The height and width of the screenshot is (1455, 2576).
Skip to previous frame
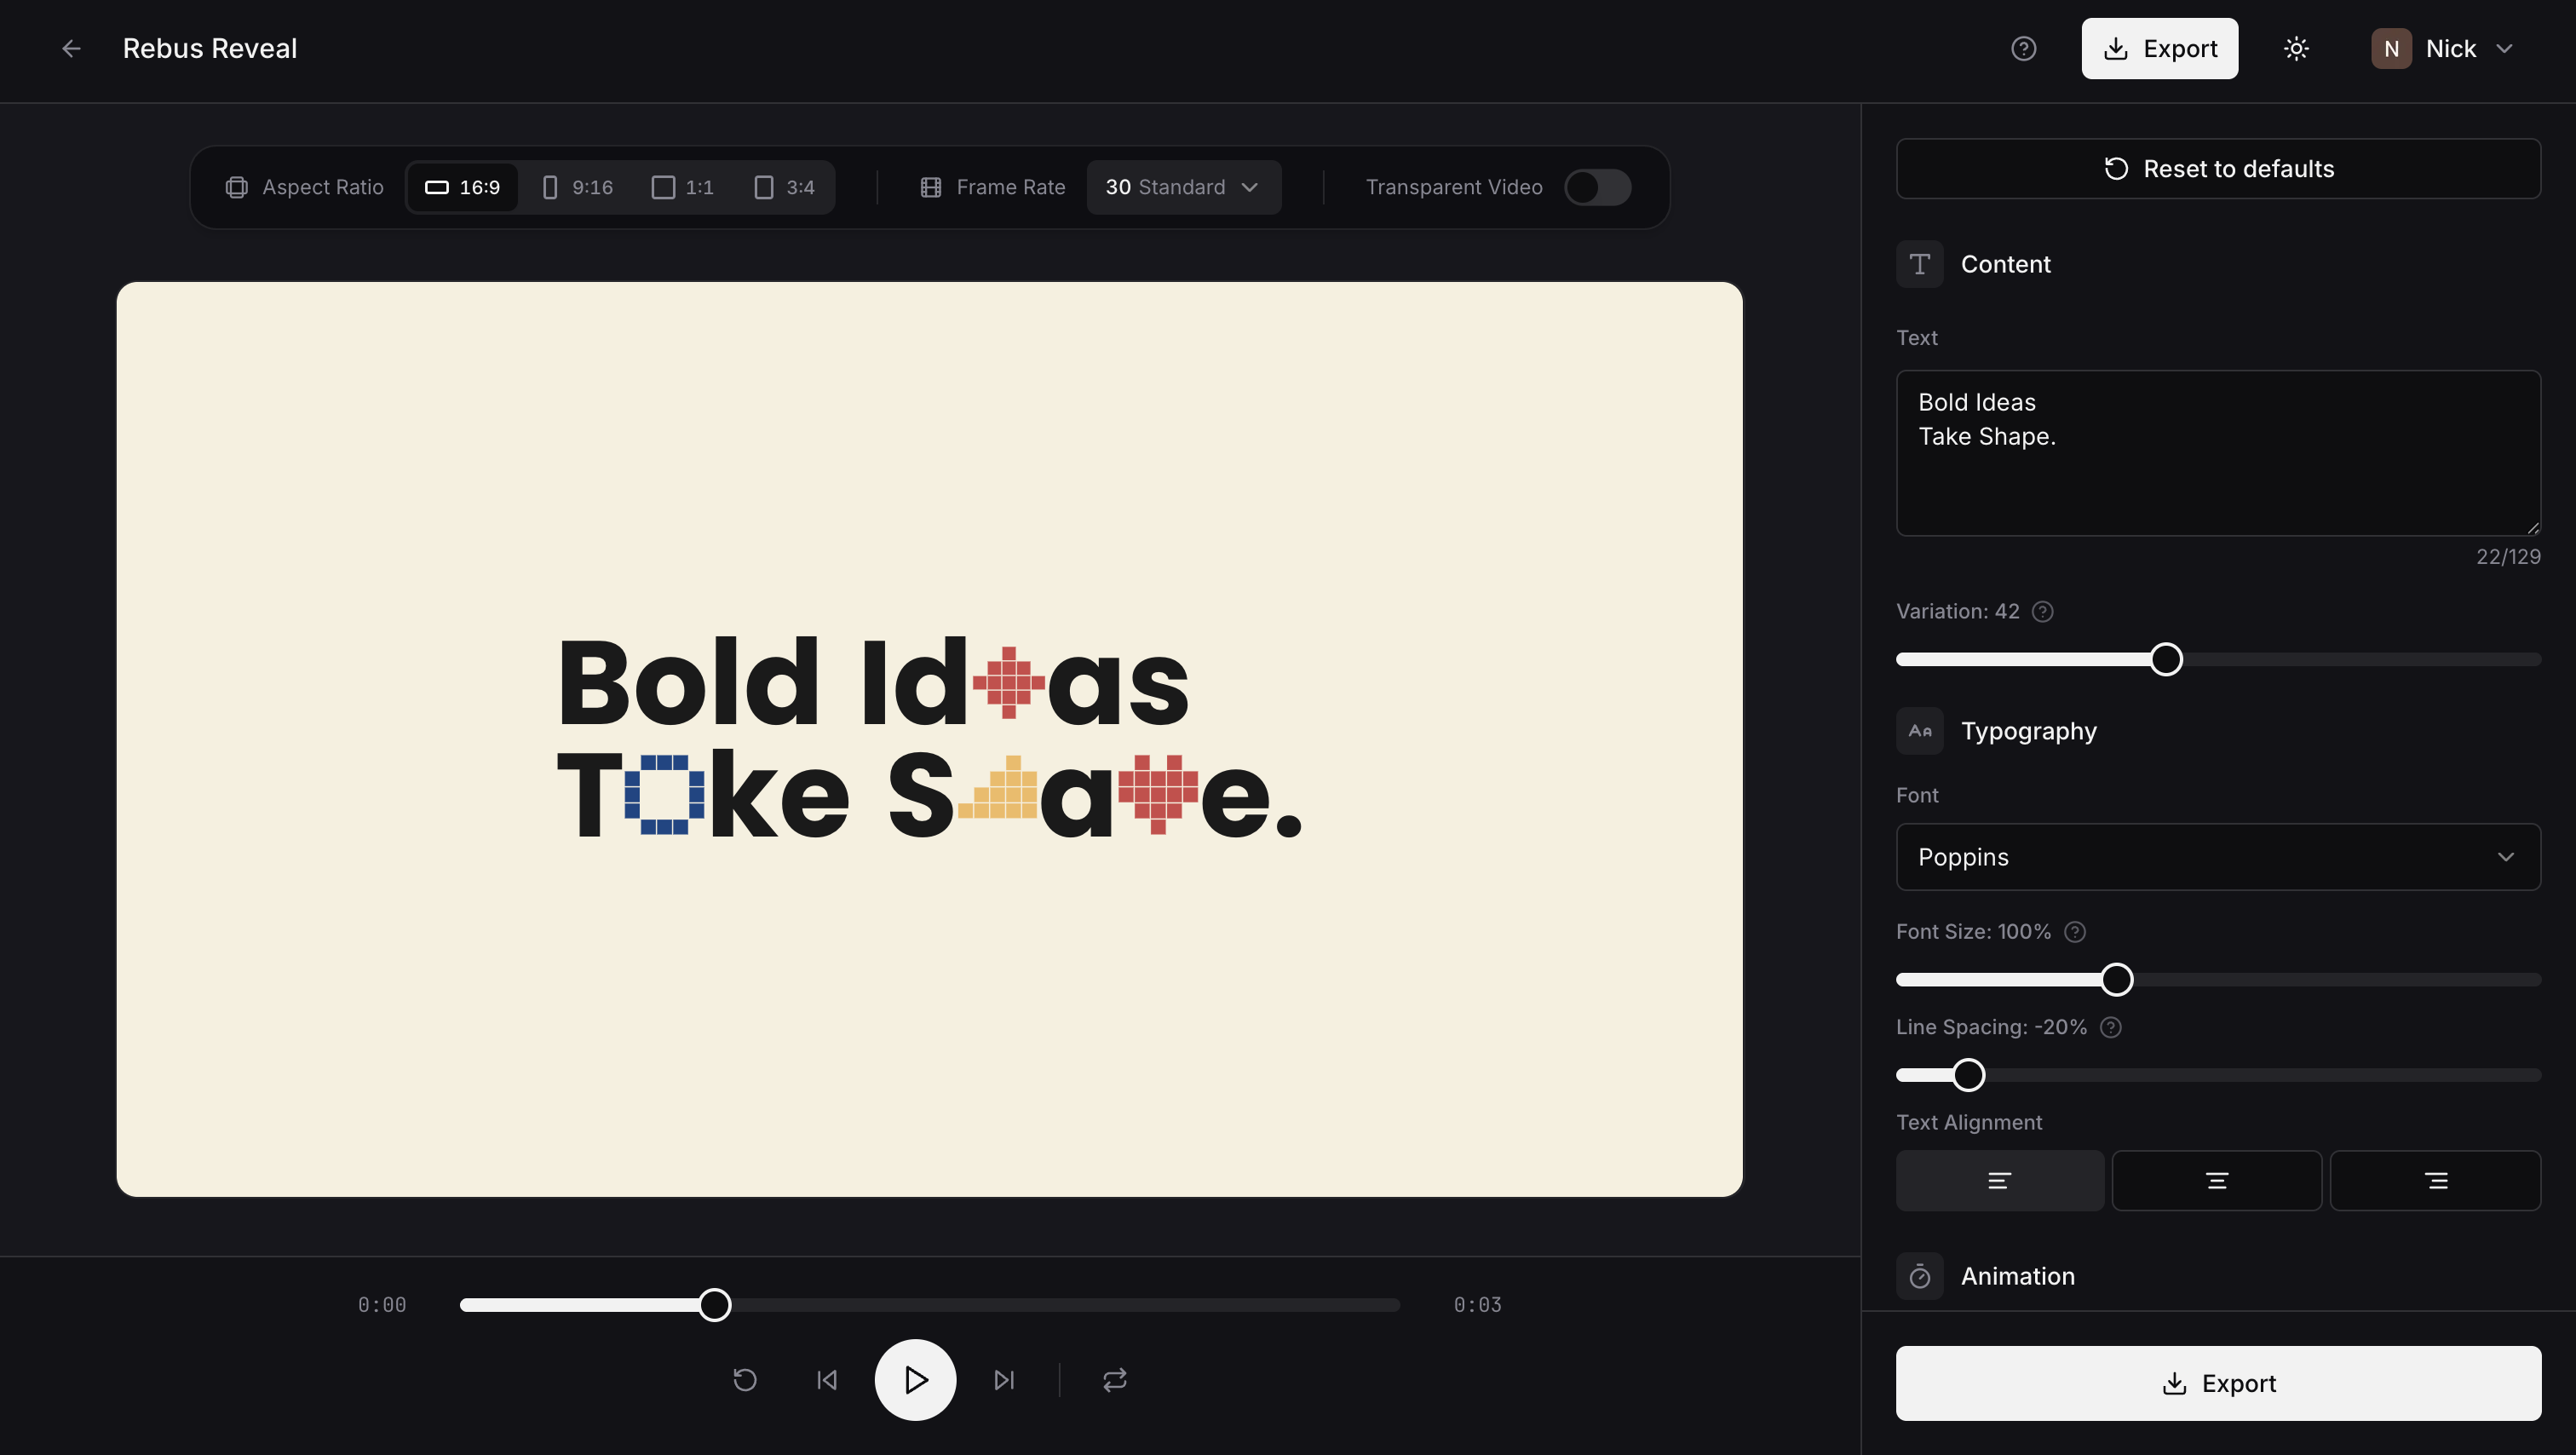pos(827,1380)
